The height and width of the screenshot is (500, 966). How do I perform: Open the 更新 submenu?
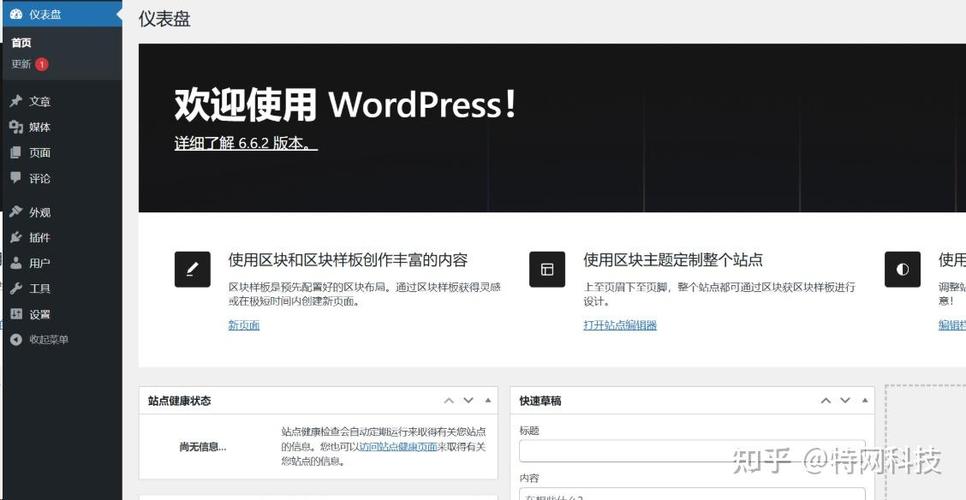[x=21, y=64]
